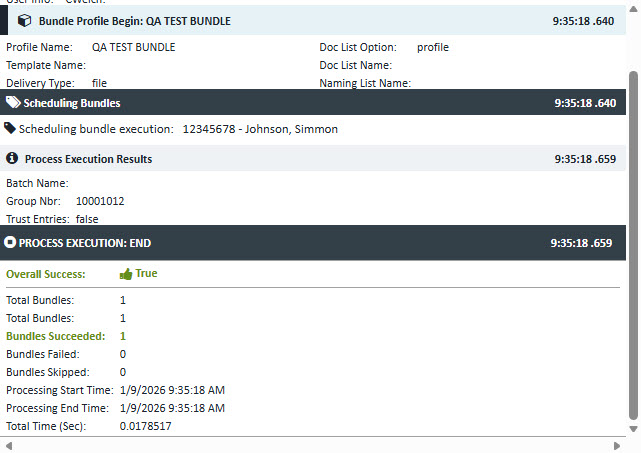
Task: Select the PROCESS EXECUTION: END header bar
Action: (300, 242)
